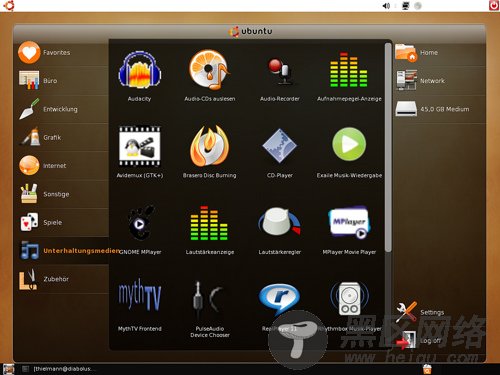The height and width of the screenshot is (375, 500).
Task: Click the Ubuntu logo in top-left corner
Action: pos(8,5)
